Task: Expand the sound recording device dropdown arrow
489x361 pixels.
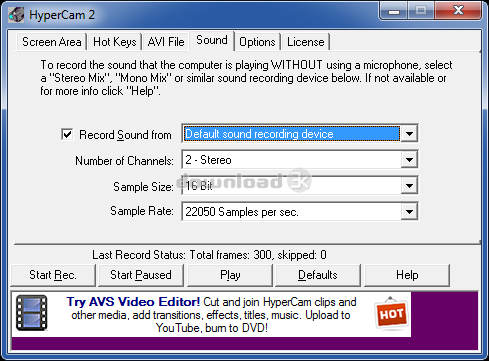Action: coord(409,134)
